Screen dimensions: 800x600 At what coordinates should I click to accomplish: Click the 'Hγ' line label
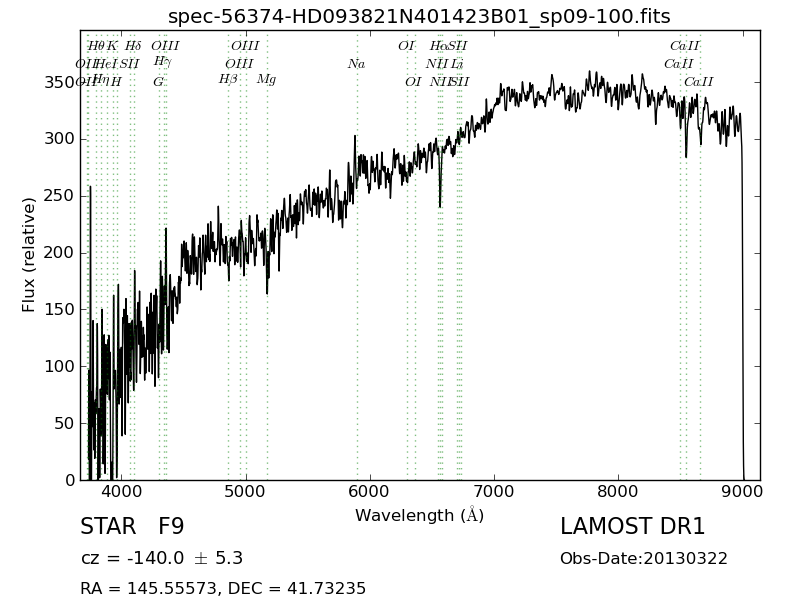pyautogui.click(x=162, y=62)
